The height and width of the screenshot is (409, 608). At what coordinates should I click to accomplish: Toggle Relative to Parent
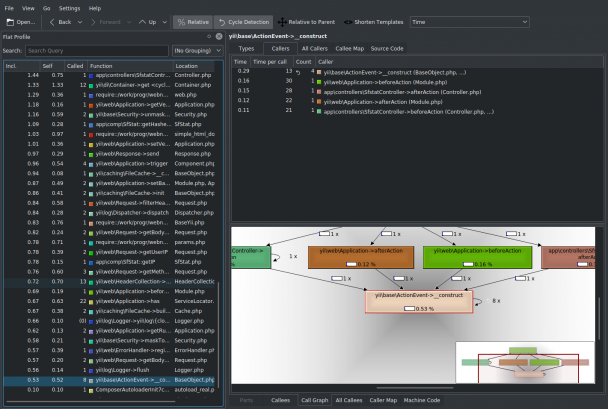click(x=306, y=22)
